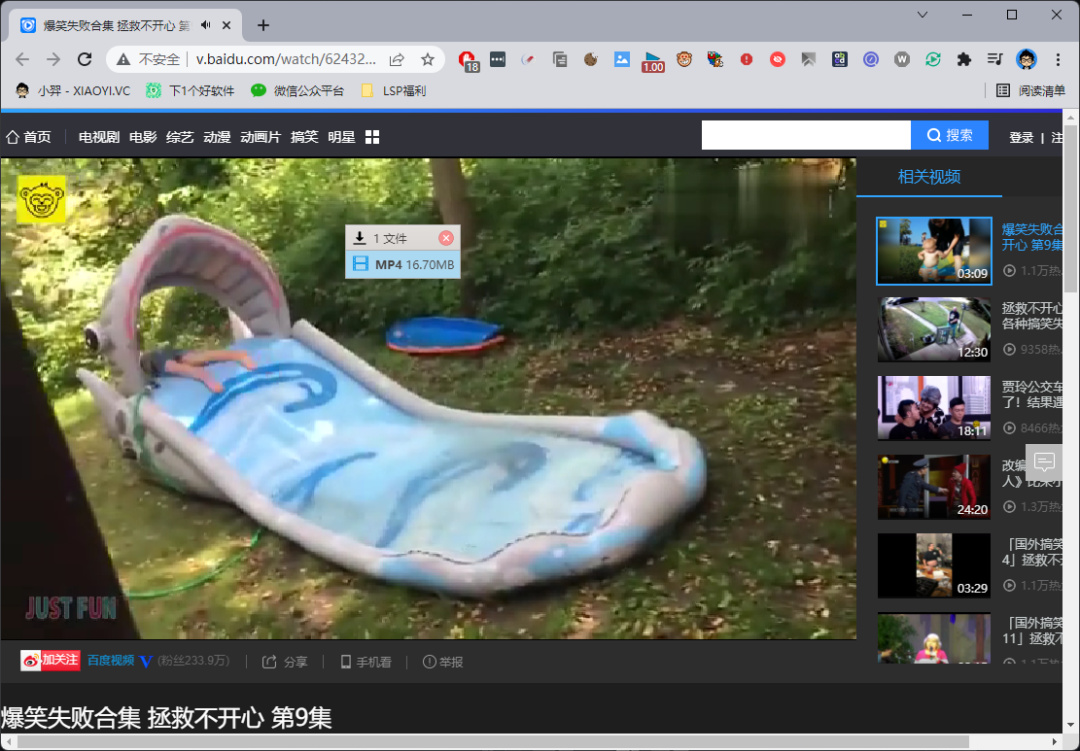Open the Chrome extensions puzzle icon
The height and width of the screenshot is (751, 1080).
coord(964,59)
